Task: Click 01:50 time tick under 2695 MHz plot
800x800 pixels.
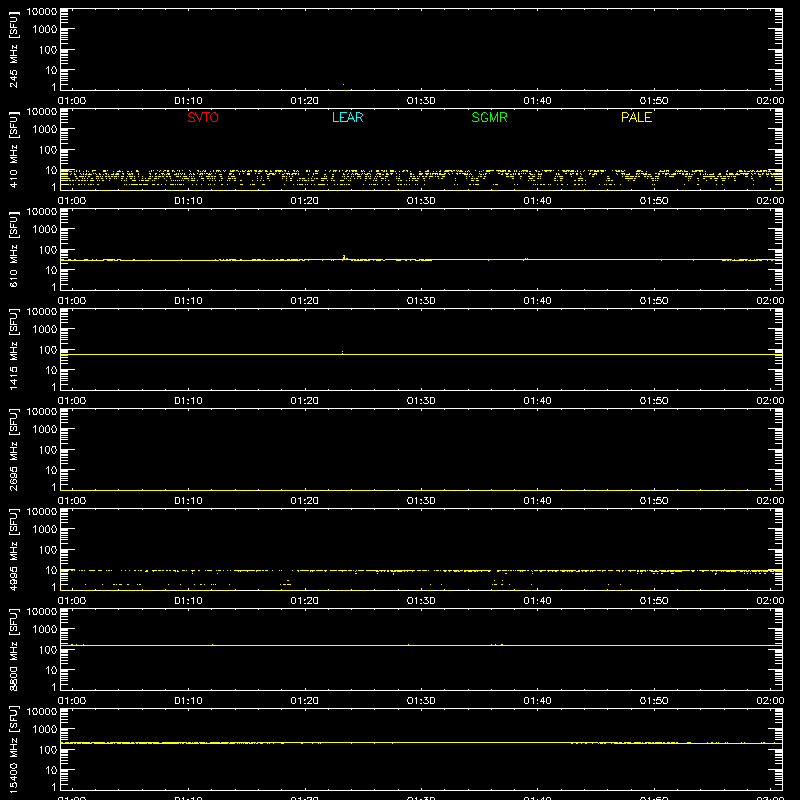Action: point(654,501)
